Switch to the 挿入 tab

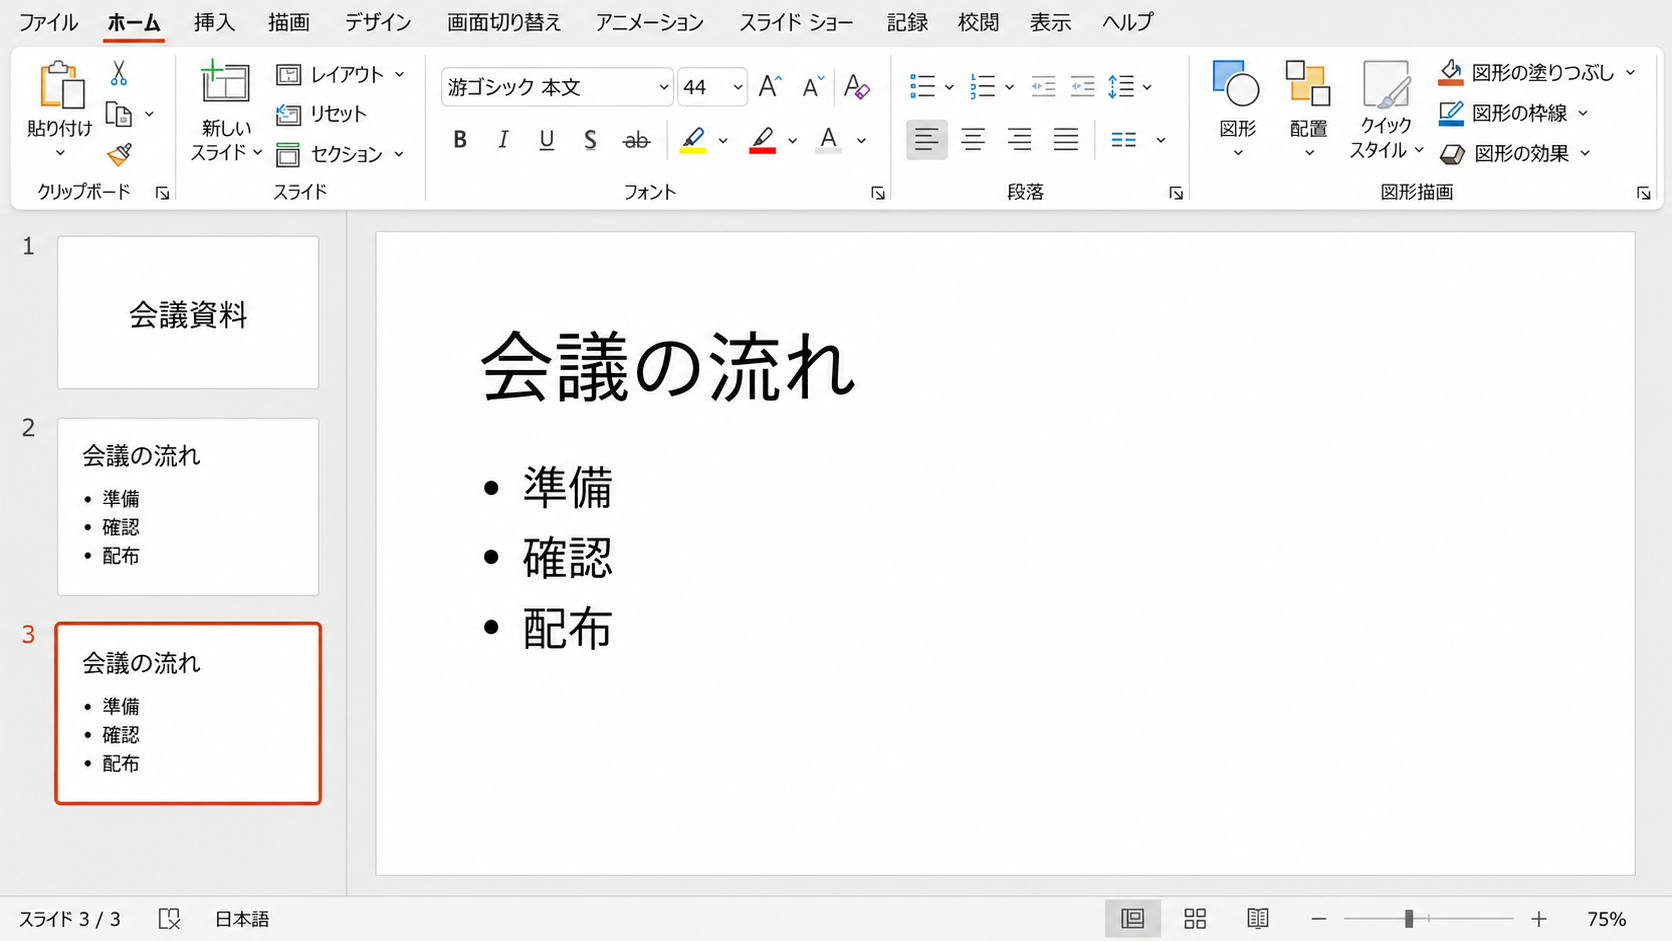click(214, 22)
